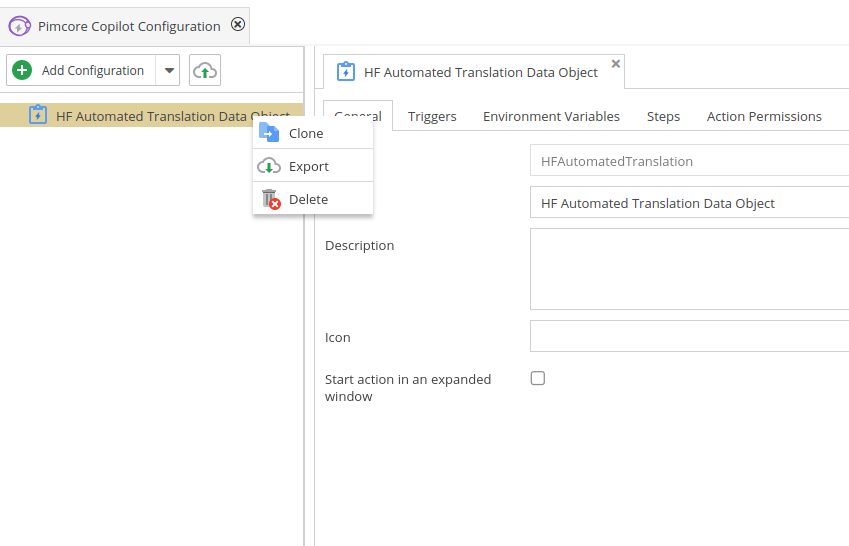The width and height of the screenshot is (849, 546).
Task: Select HF Automated Translation Data Object tree row
Action: pyautogui.click(x=152, y=115)
